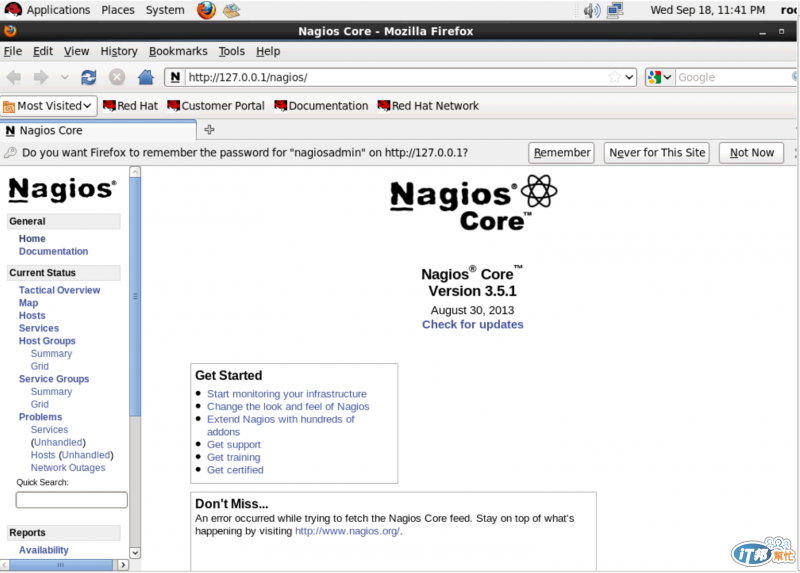Image resolution: width=800 pixels, height=573 pixels.
Task: Open the Map link in the sidebar
Action: (28, 303)
